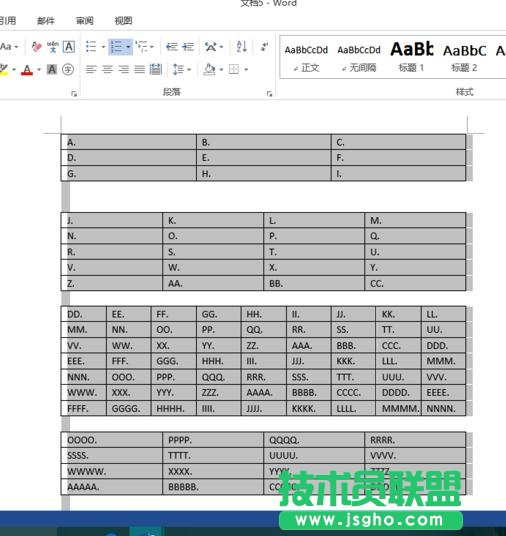Expand the Numbering library dropdown arrow

(x=129, y=47)
